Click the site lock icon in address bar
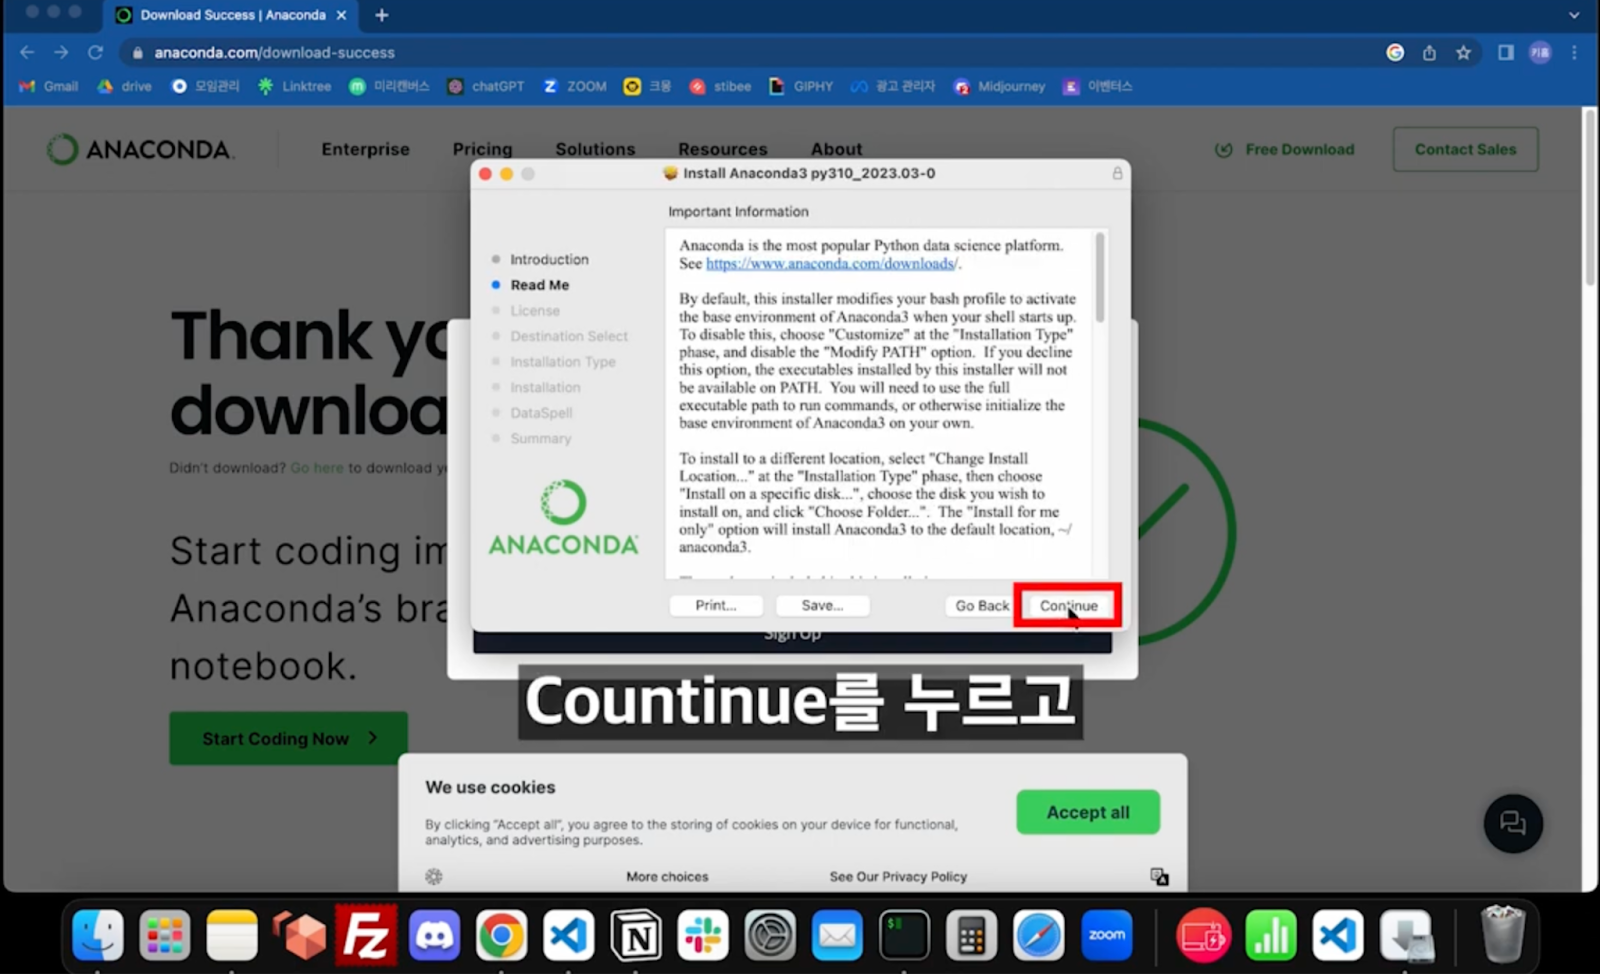The height and width of the screenshot is (974, 1600). coord(138,52)
